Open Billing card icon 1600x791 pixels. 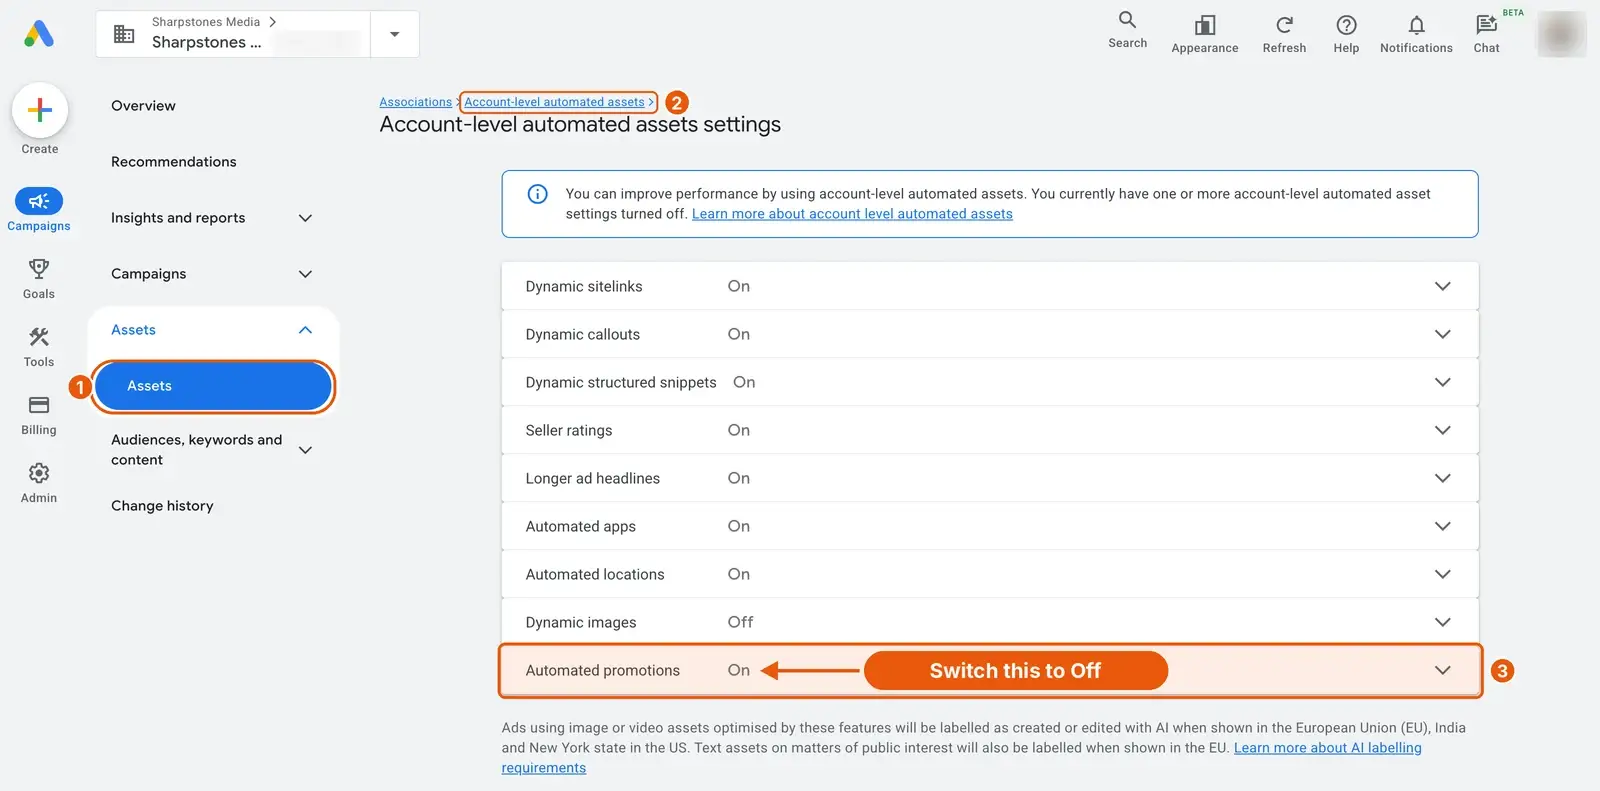[x=39, y=405]
